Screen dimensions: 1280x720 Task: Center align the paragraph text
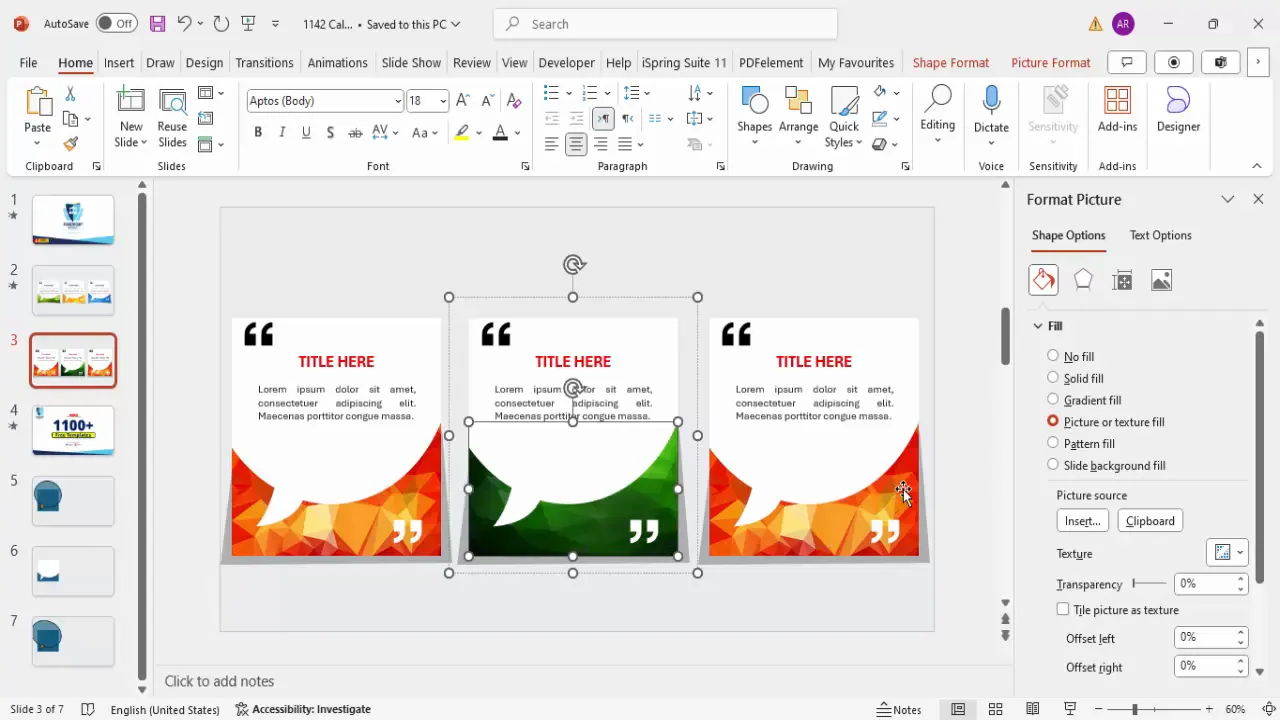tap(576, 144)
